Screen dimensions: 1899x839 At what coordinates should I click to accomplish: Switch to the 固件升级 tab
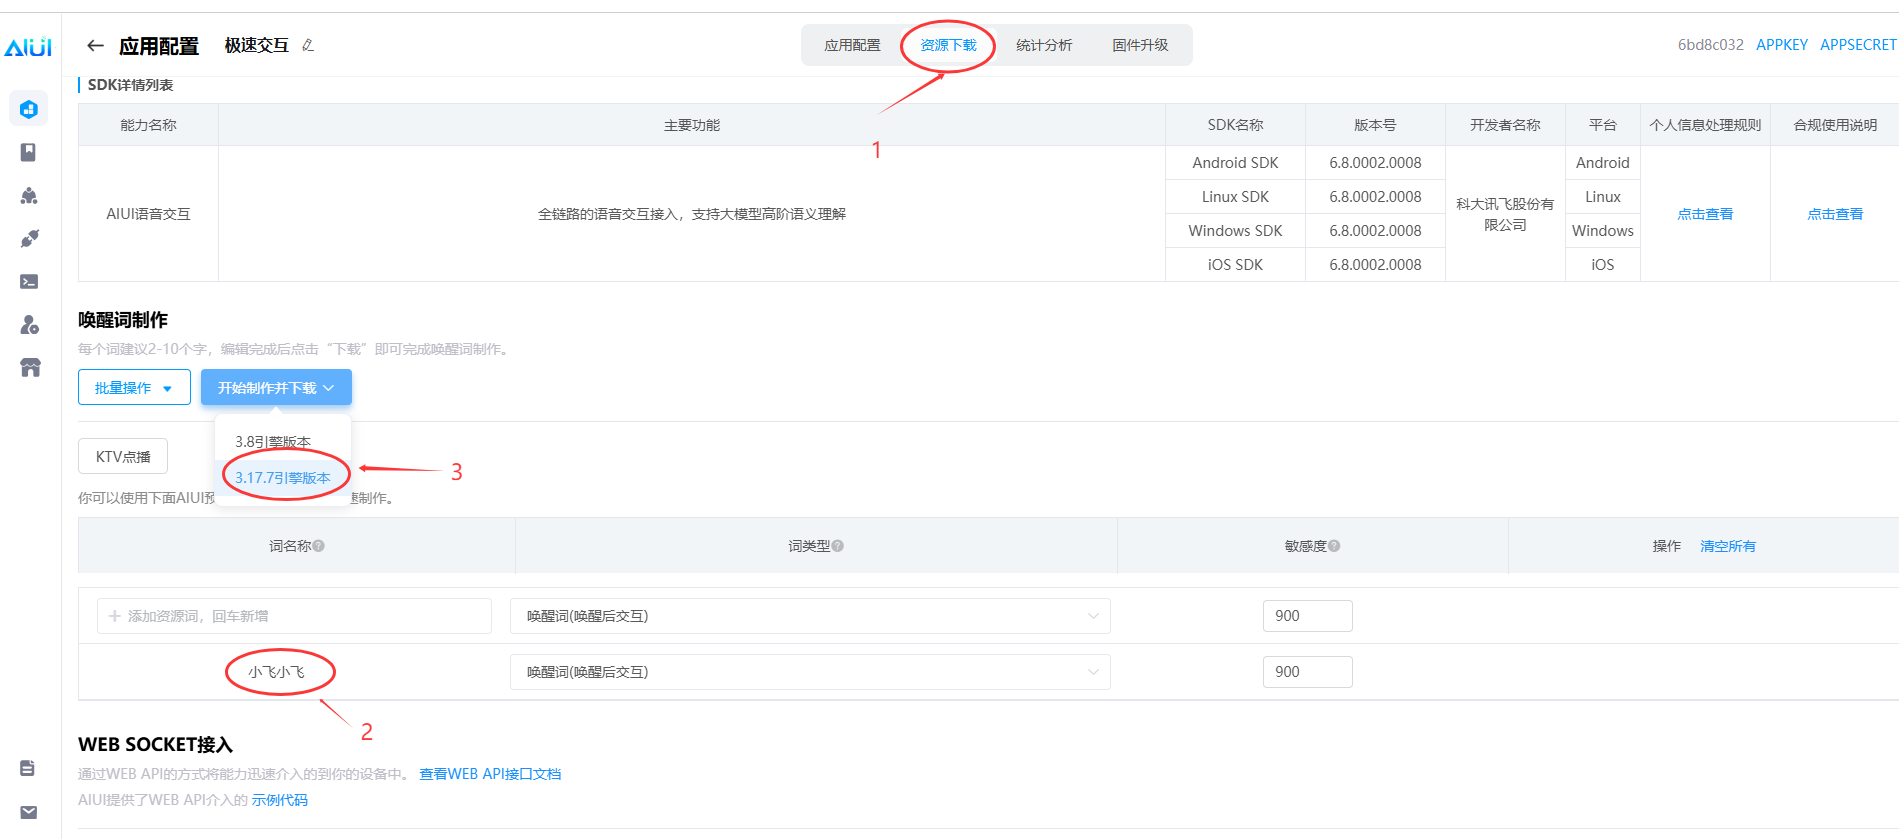tap(1140, 45)
